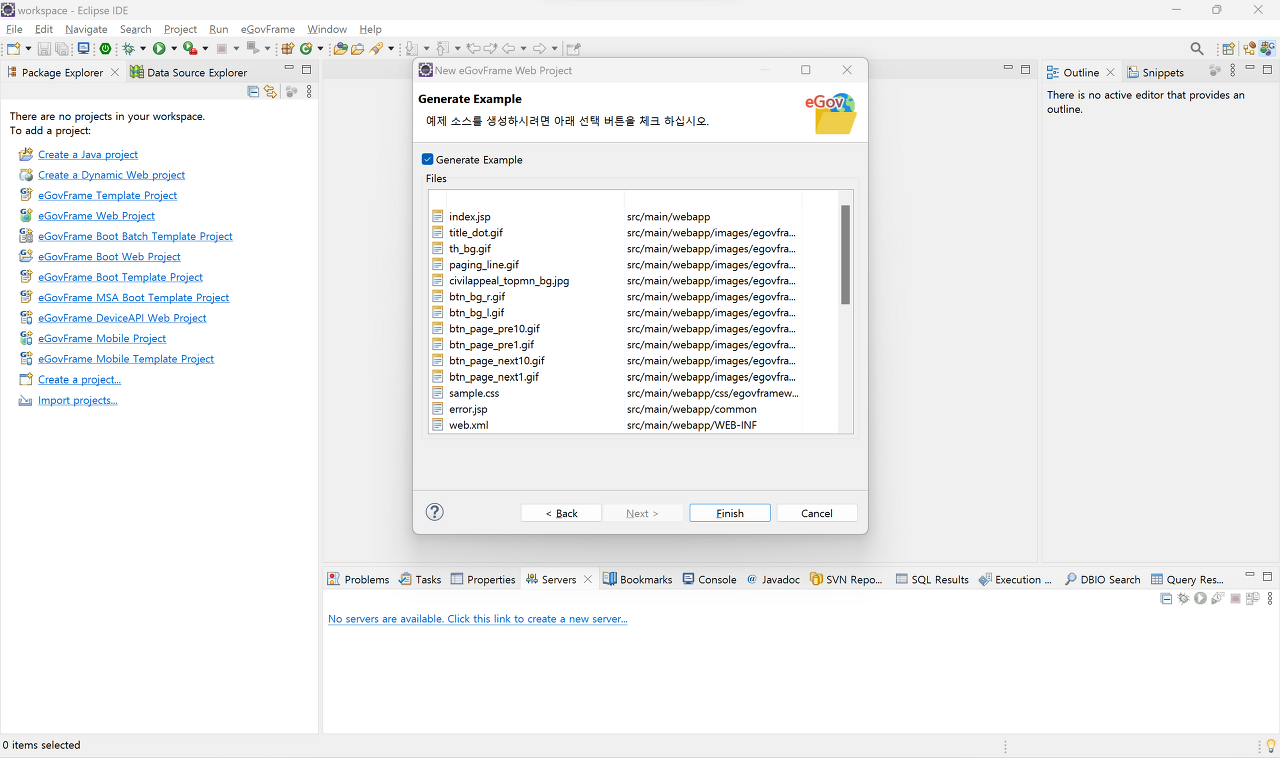Open the eGovFrame menu

(x=267, y=29)
